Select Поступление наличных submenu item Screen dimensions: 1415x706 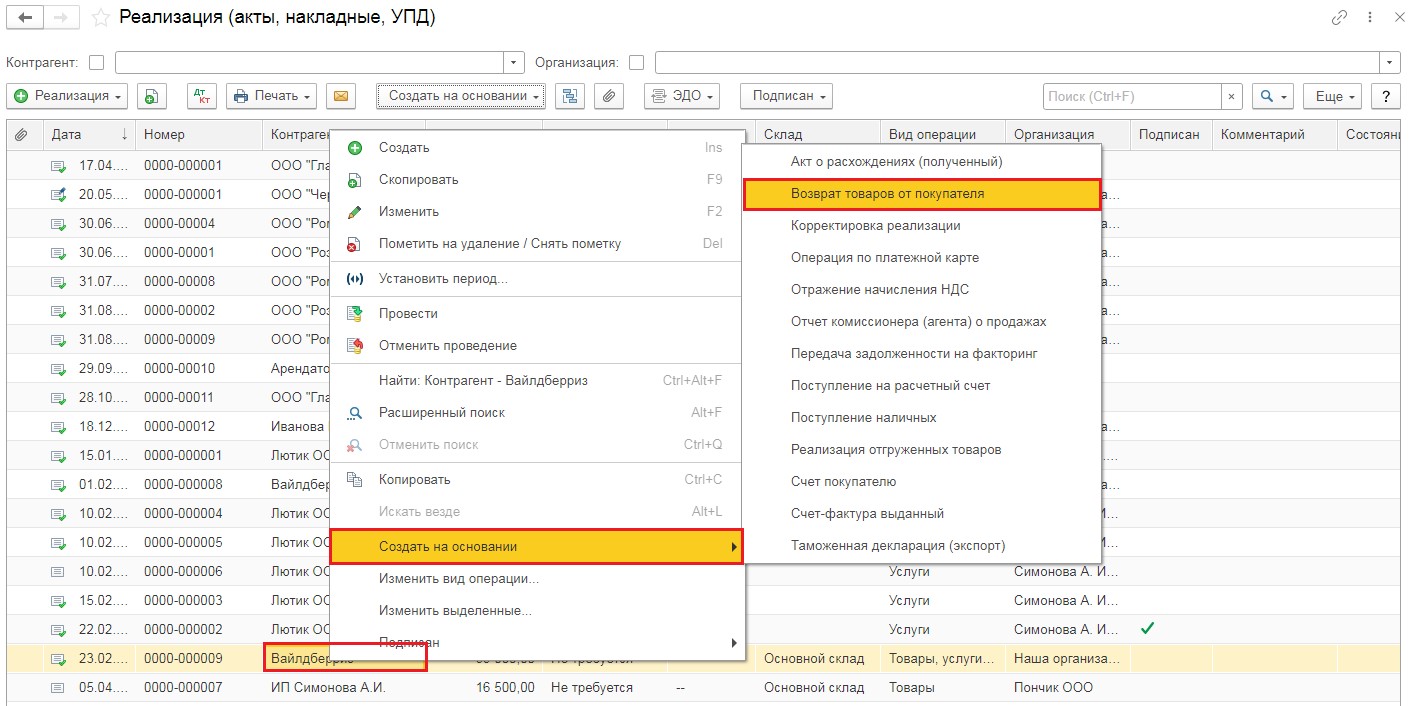[x=922, y=418]
